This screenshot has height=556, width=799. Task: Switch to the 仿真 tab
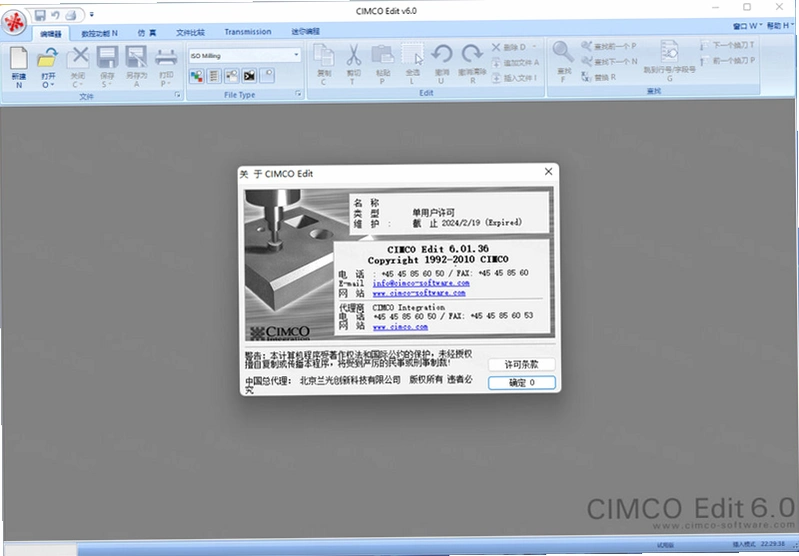click(x=147, y=33)
